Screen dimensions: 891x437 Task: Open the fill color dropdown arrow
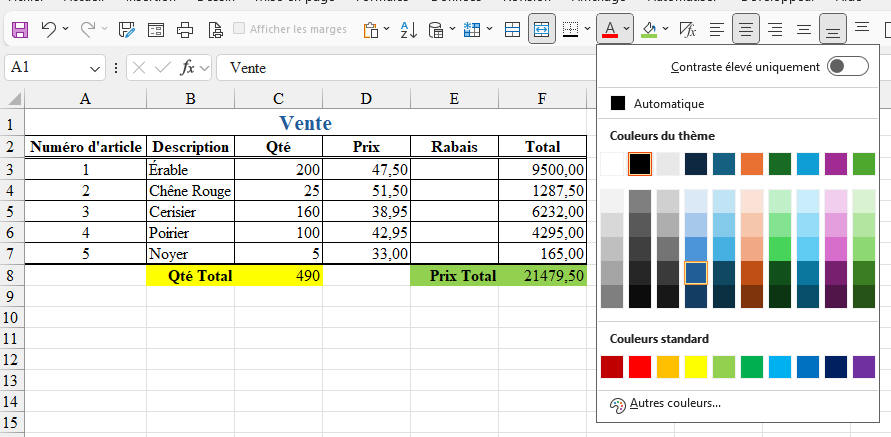point(665,29)
